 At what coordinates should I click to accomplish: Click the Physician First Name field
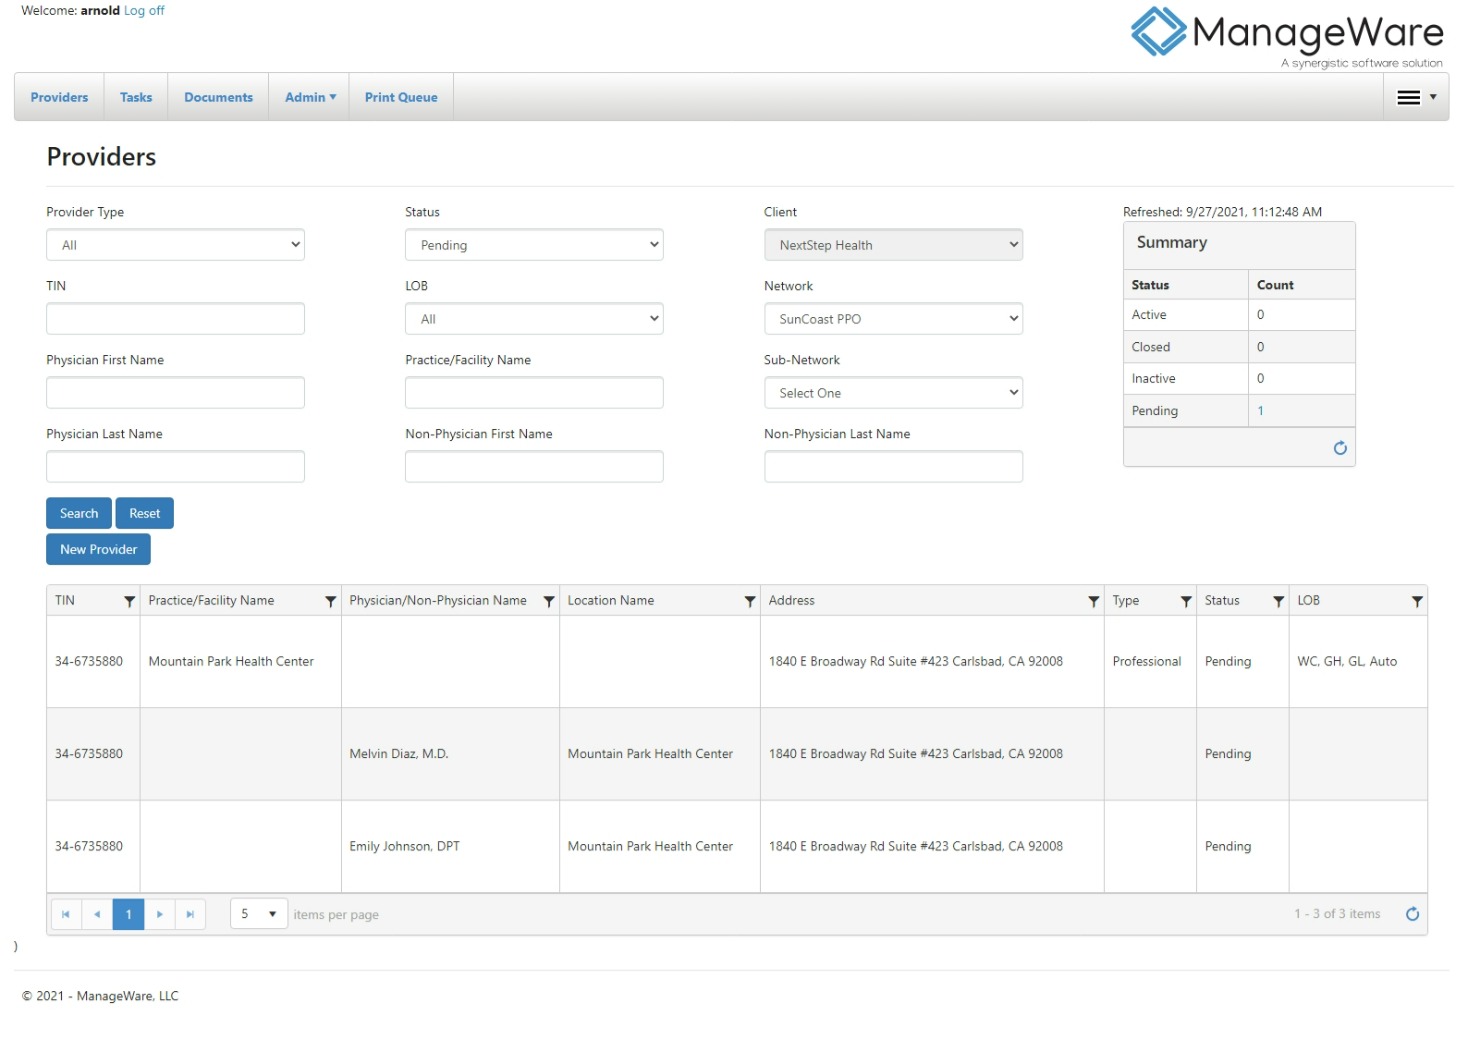pos(175,393)
